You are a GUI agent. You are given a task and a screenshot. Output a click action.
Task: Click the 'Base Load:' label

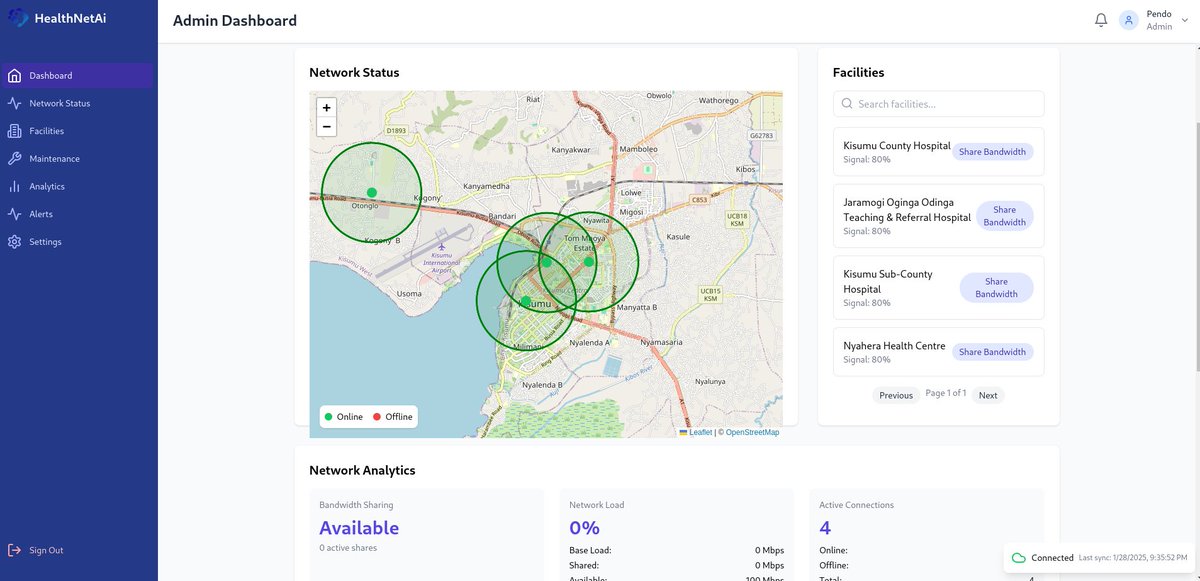(x=590, y=550)
